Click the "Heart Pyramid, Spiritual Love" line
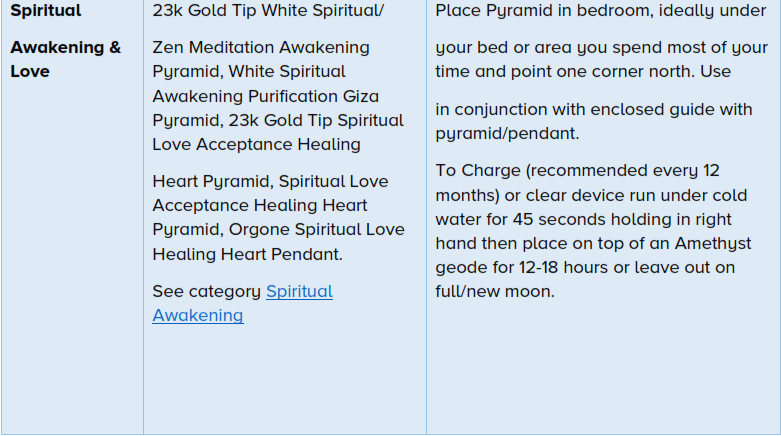 tap(270, 181)
